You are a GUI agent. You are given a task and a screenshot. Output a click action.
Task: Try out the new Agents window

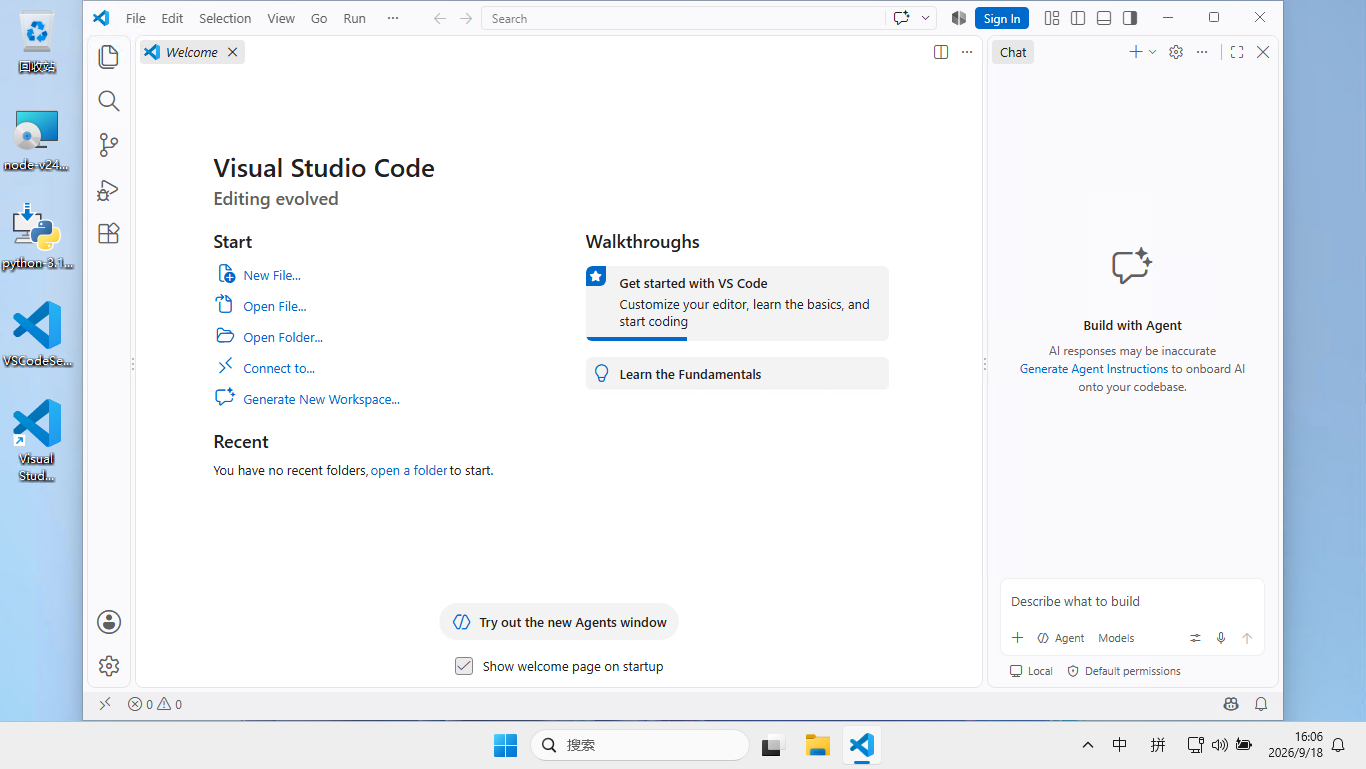pos(559,622)
